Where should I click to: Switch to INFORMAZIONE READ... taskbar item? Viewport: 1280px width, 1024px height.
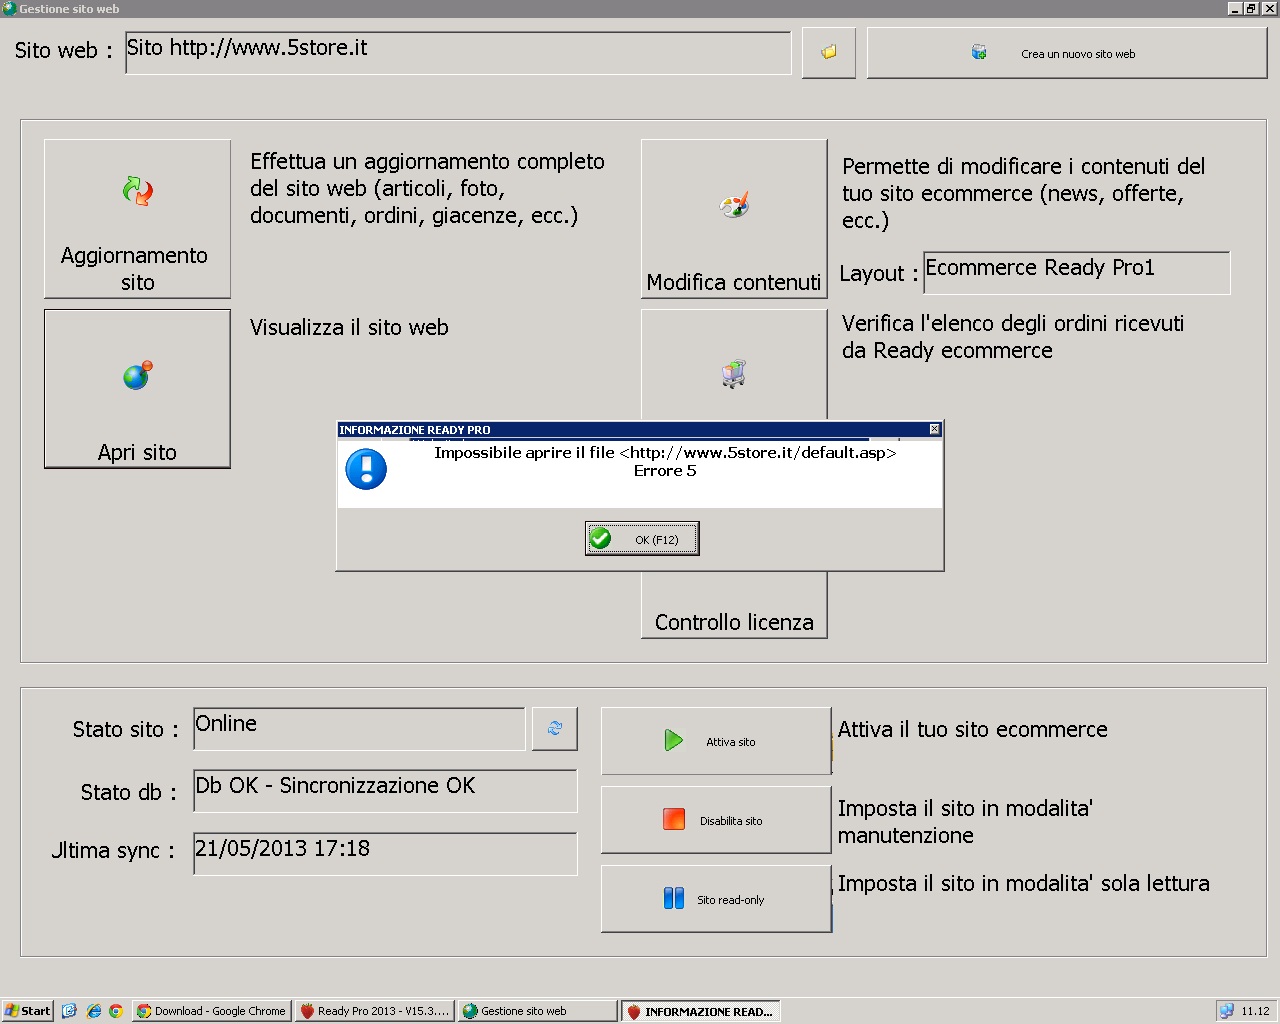coord(701,1011)
